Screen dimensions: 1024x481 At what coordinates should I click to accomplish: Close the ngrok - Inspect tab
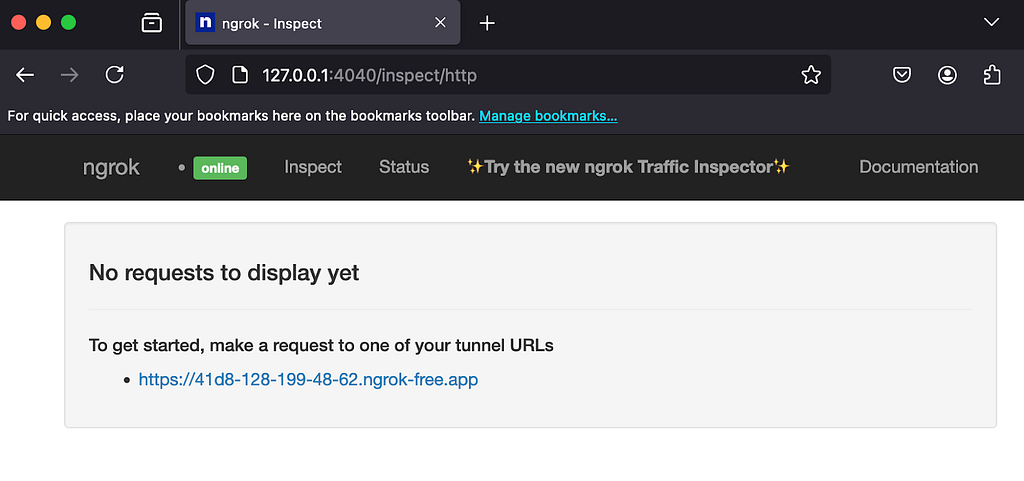(x=440, y=23)
